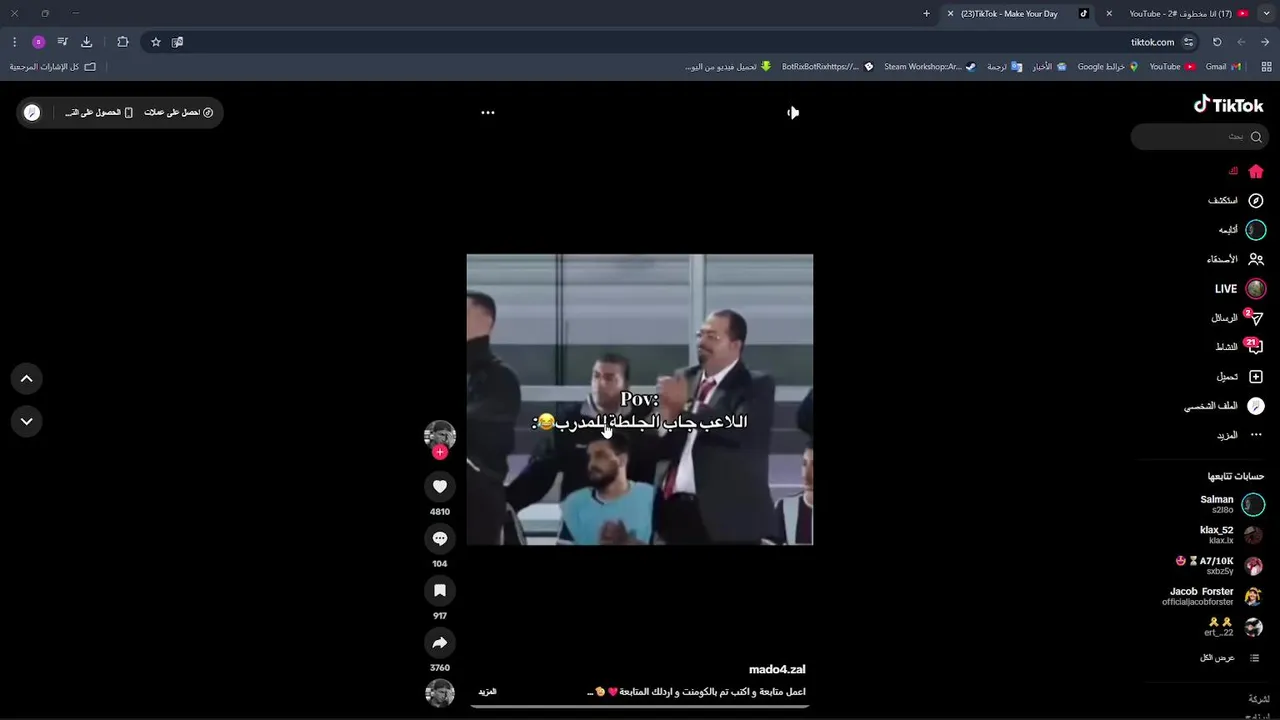
Task: Open the Gmail bookmark
Action: click(1222, 67)
